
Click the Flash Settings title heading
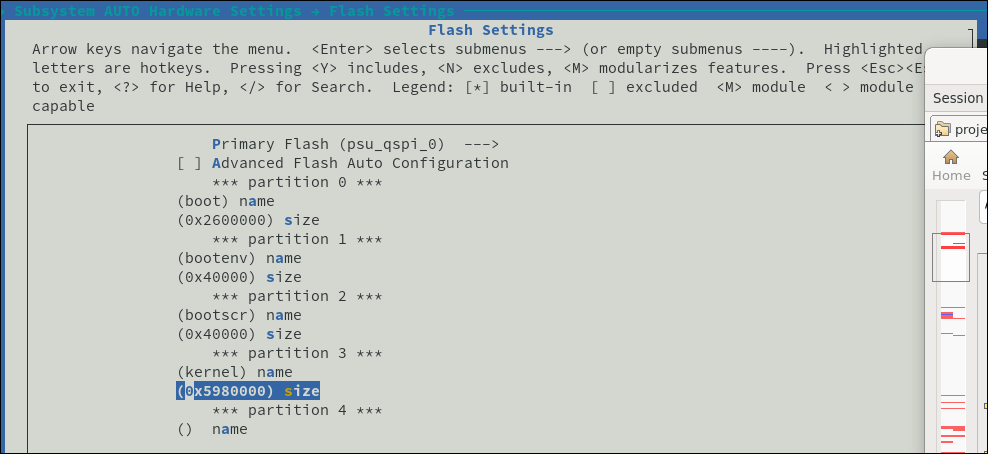click(x=490, y=30)
